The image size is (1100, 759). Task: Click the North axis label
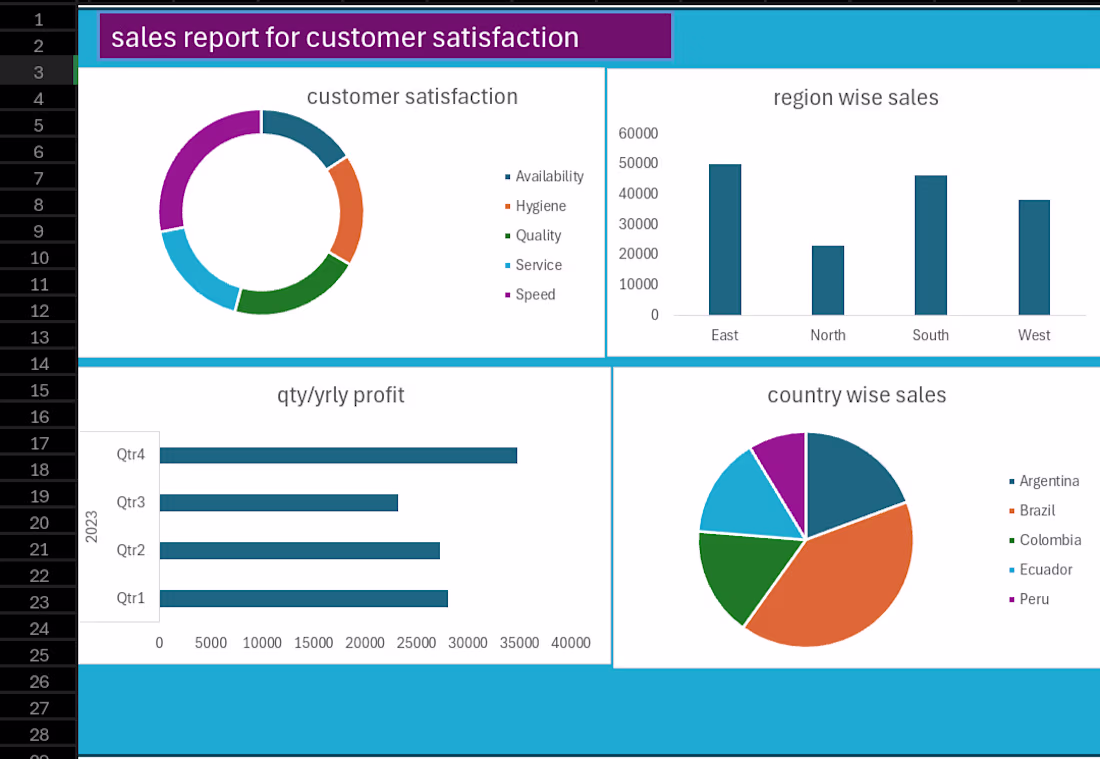828,335
